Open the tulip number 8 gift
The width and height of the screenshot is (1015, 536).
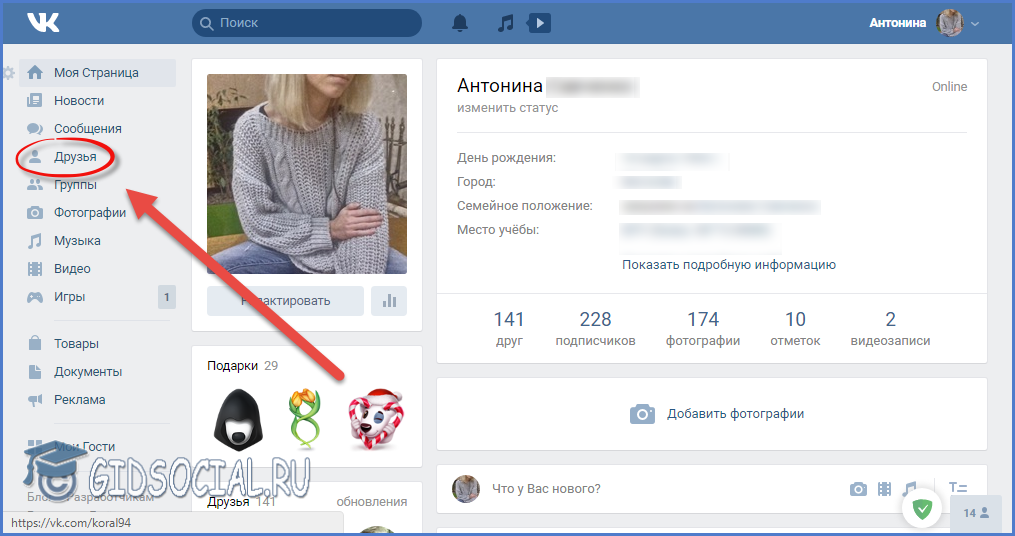[x=304, y=419]
